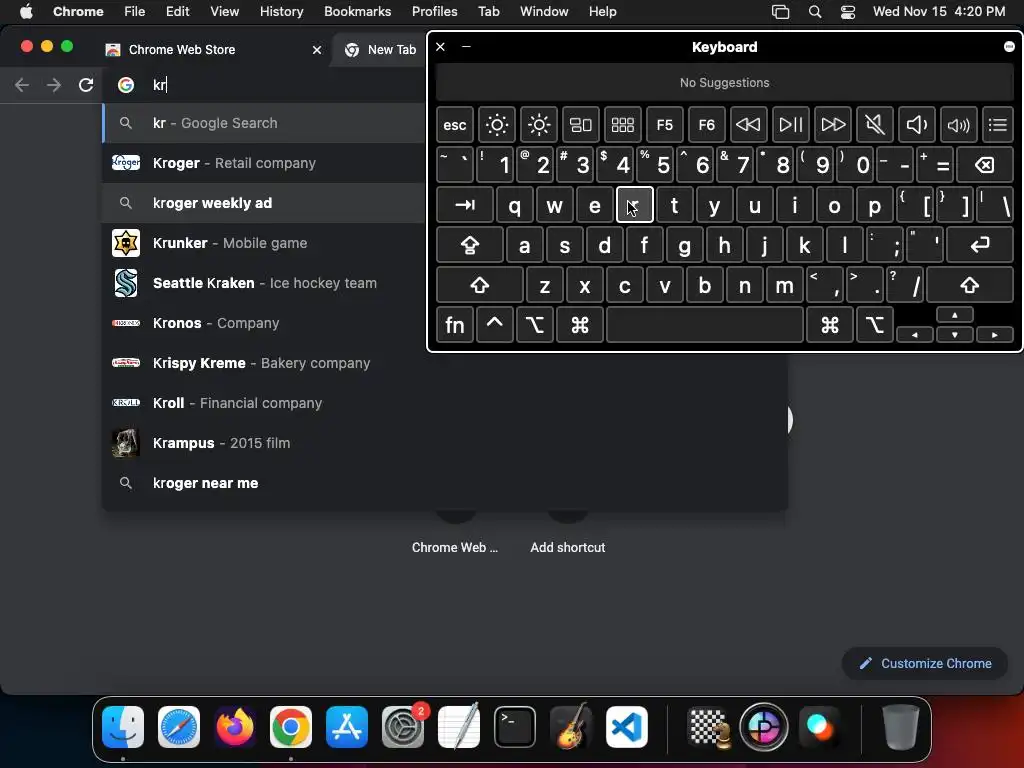Open the Profiles menu
Viewport: 1024px width, 768px height.
pos(434,11)
